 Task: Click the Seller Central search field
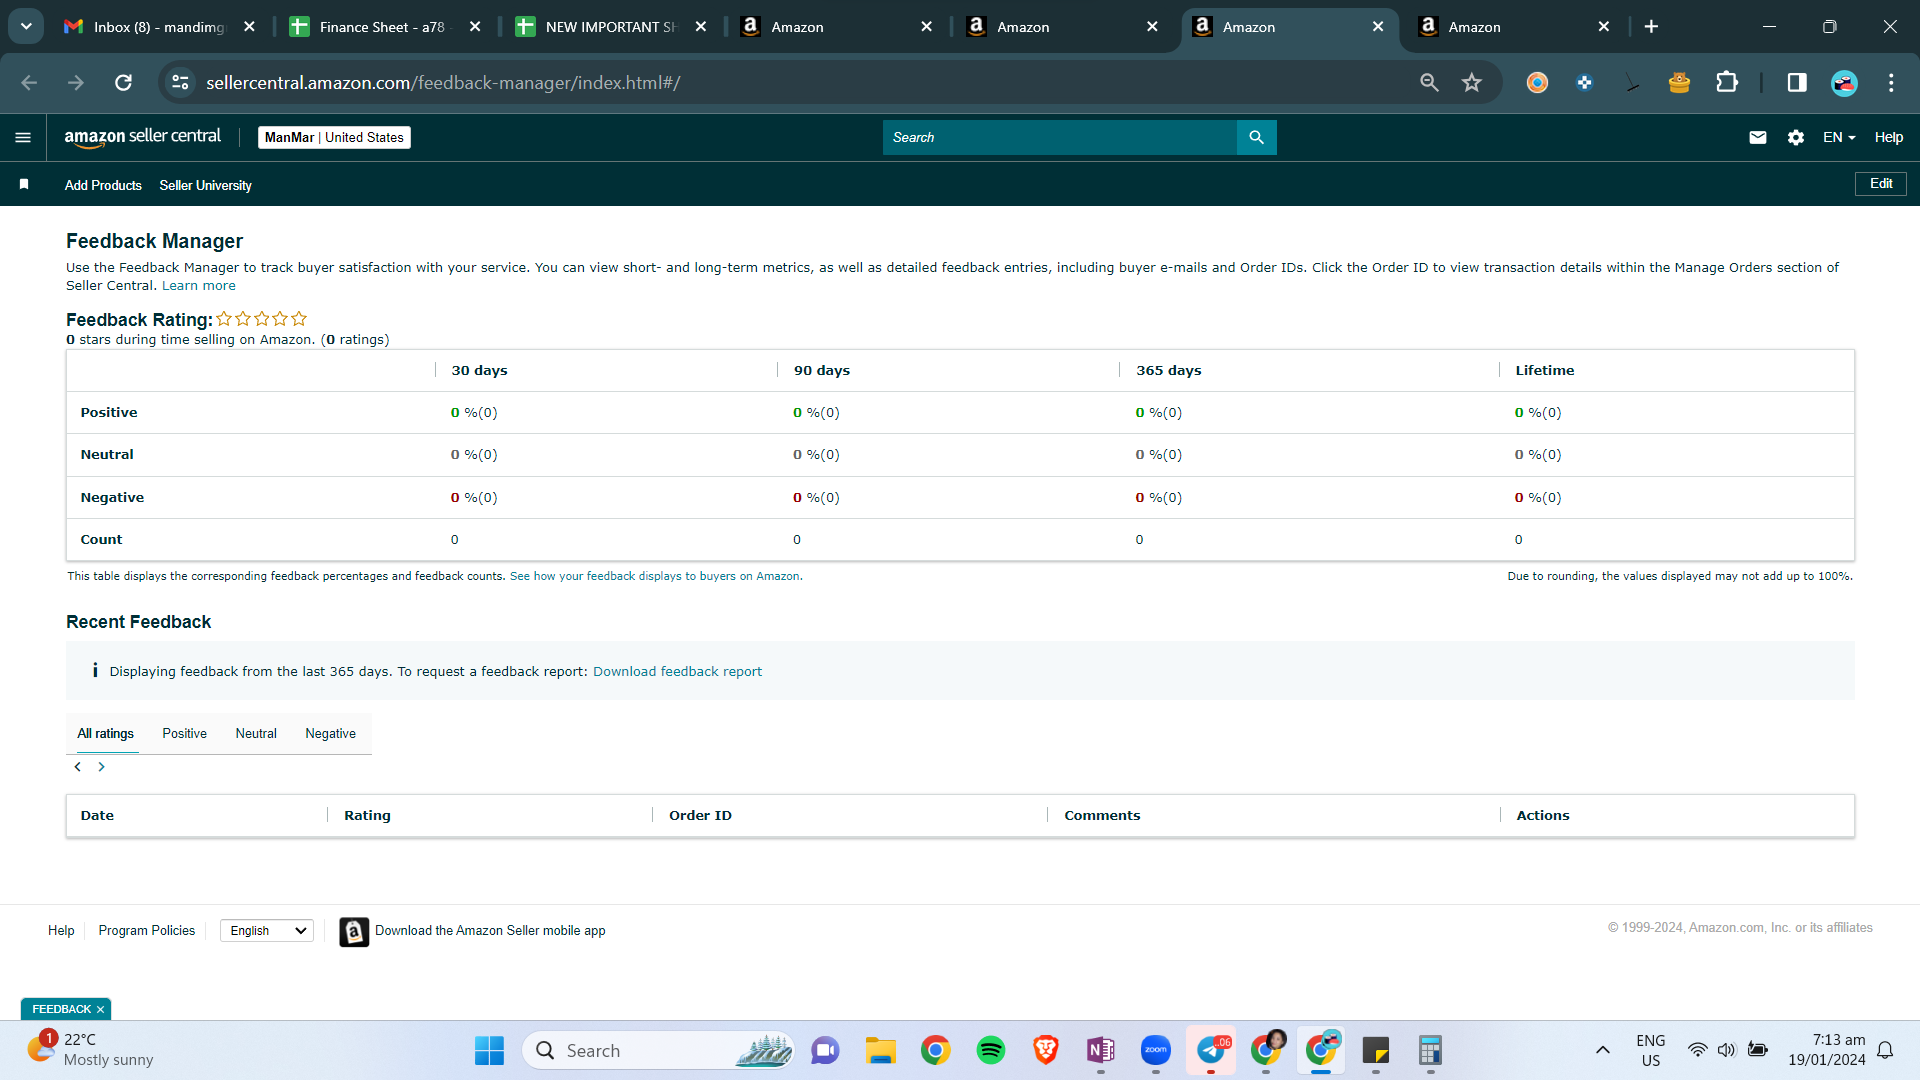click(x=1060, y=137)
